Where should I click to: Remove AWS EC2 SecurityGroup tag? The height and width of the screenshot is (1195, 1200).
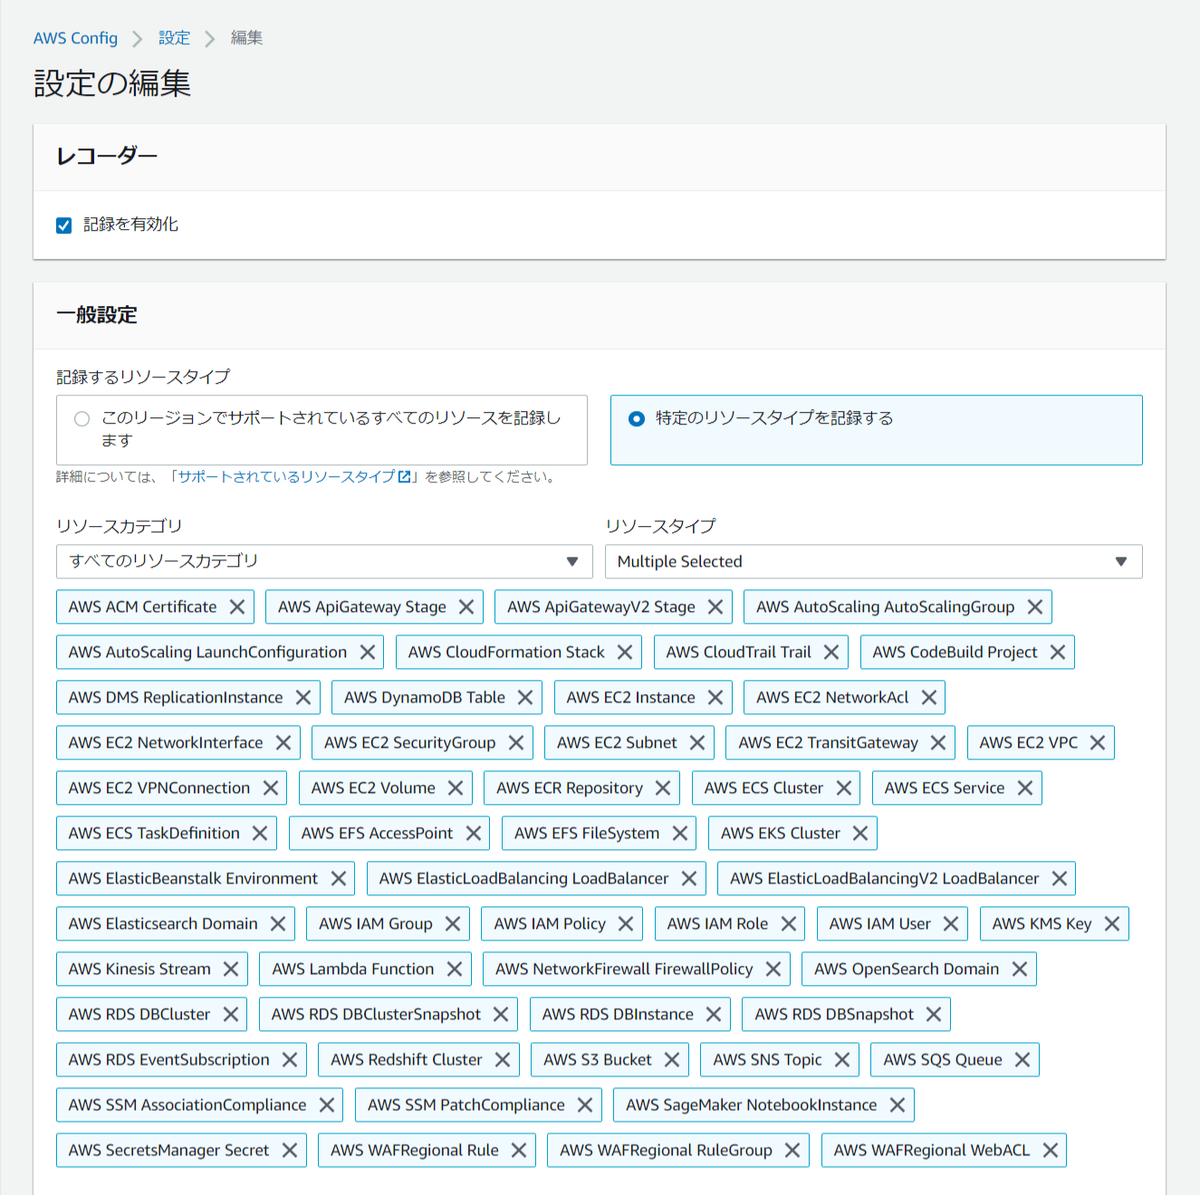point(516,743)
